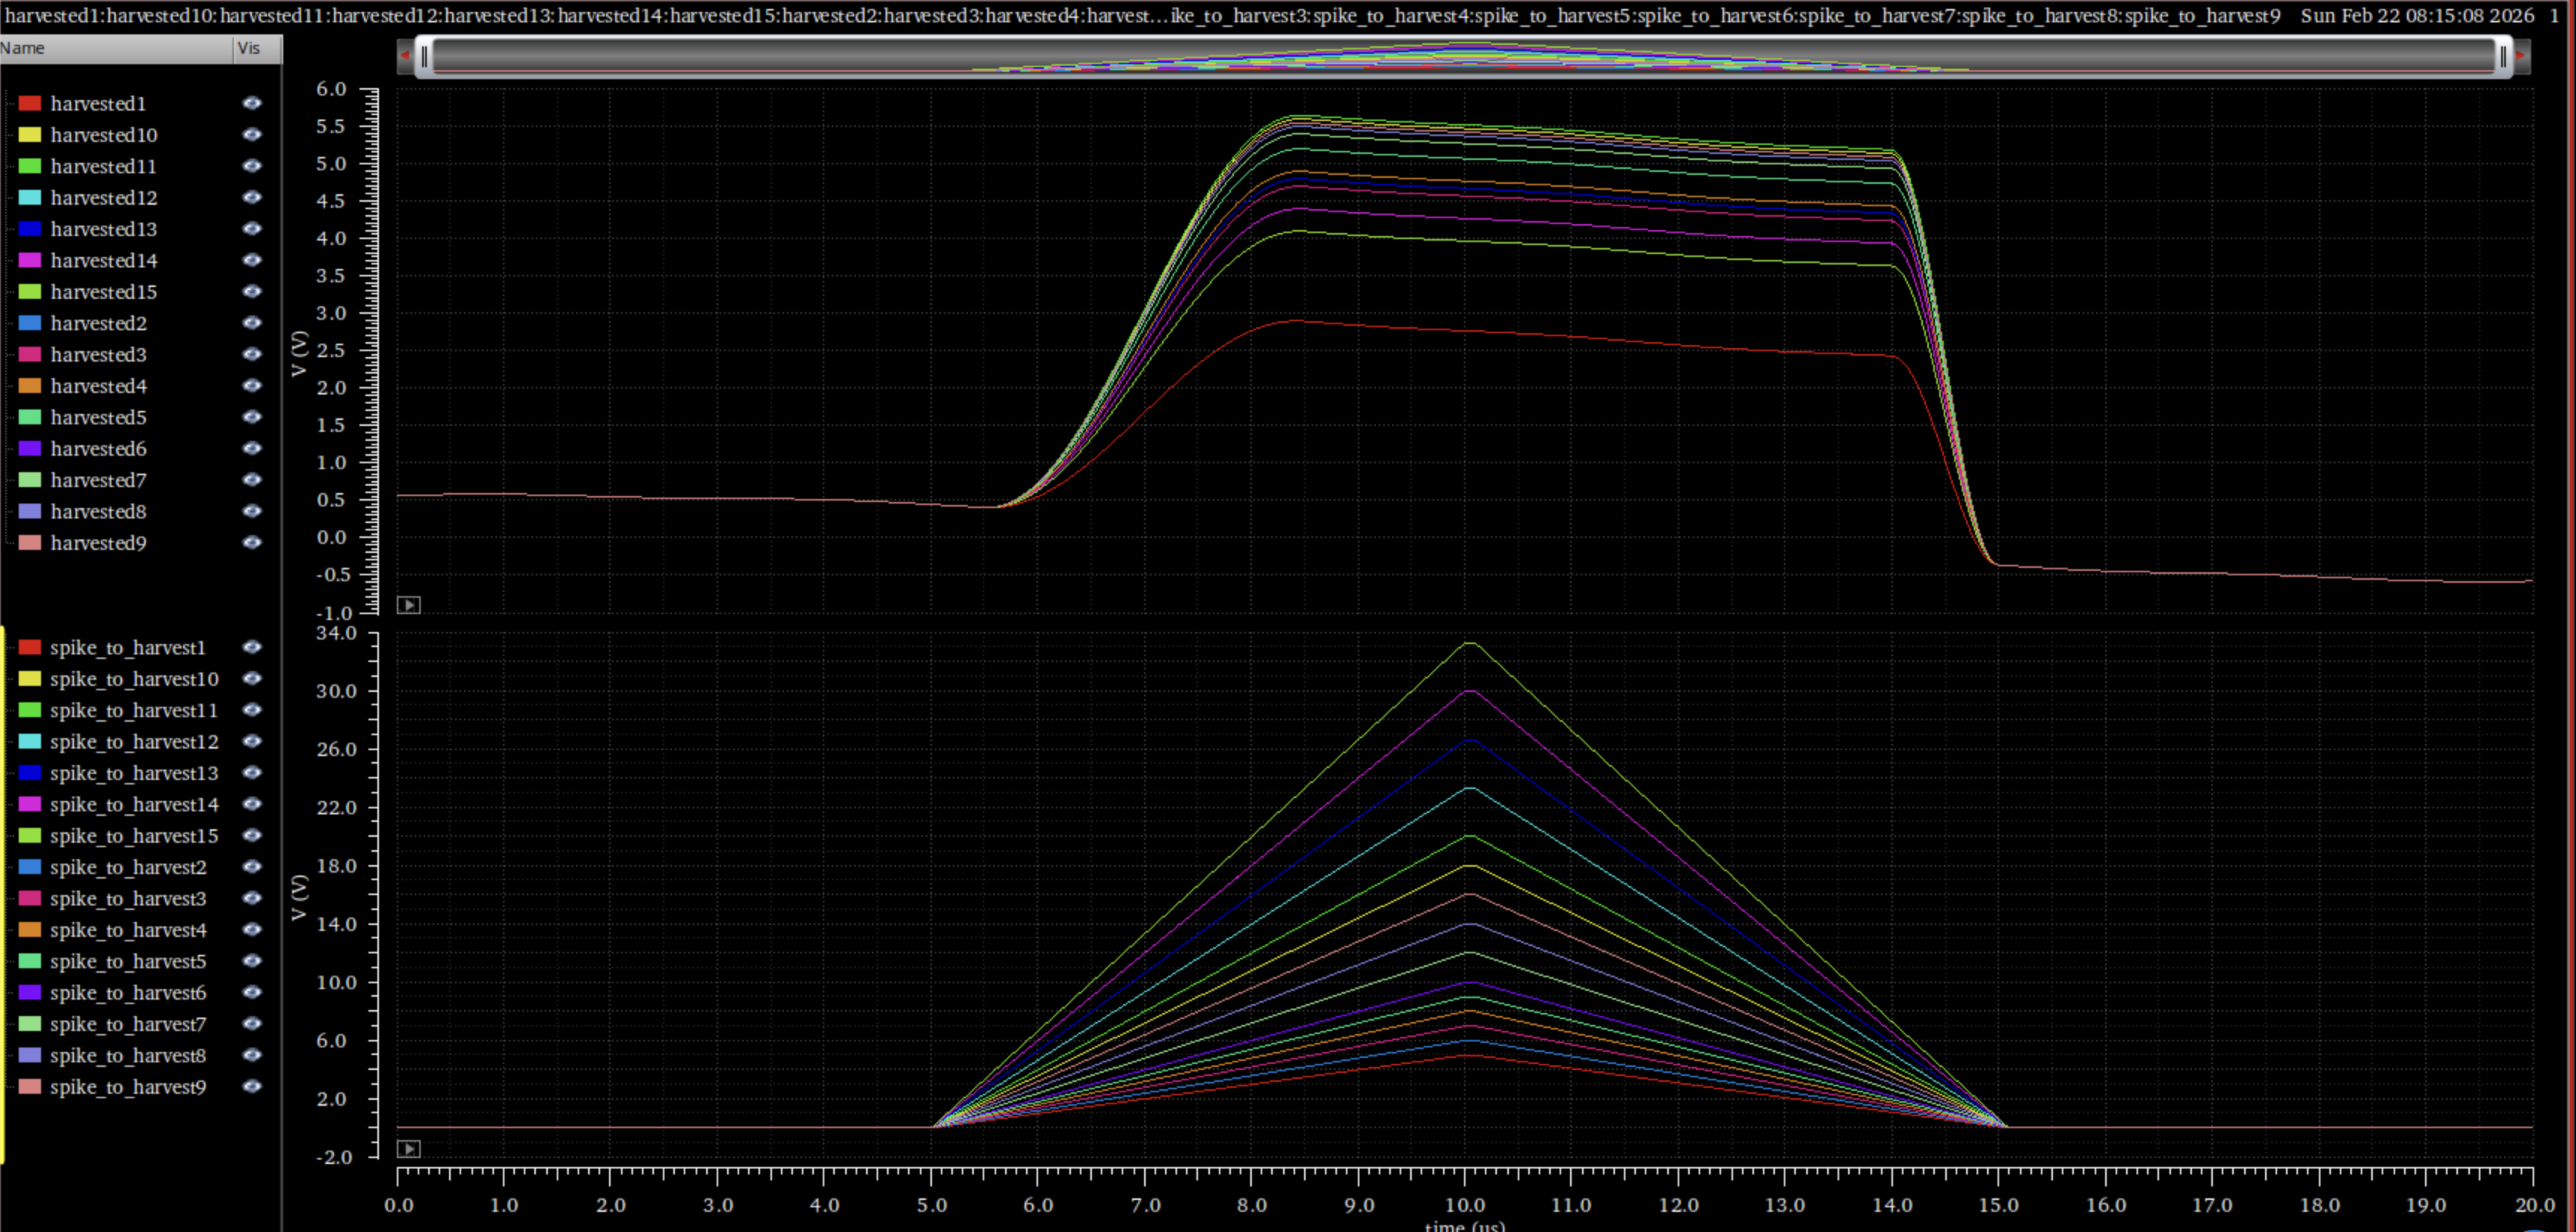Click the Vis column header
Viewport: 2576px width, 1232px height.
[250, 48]
